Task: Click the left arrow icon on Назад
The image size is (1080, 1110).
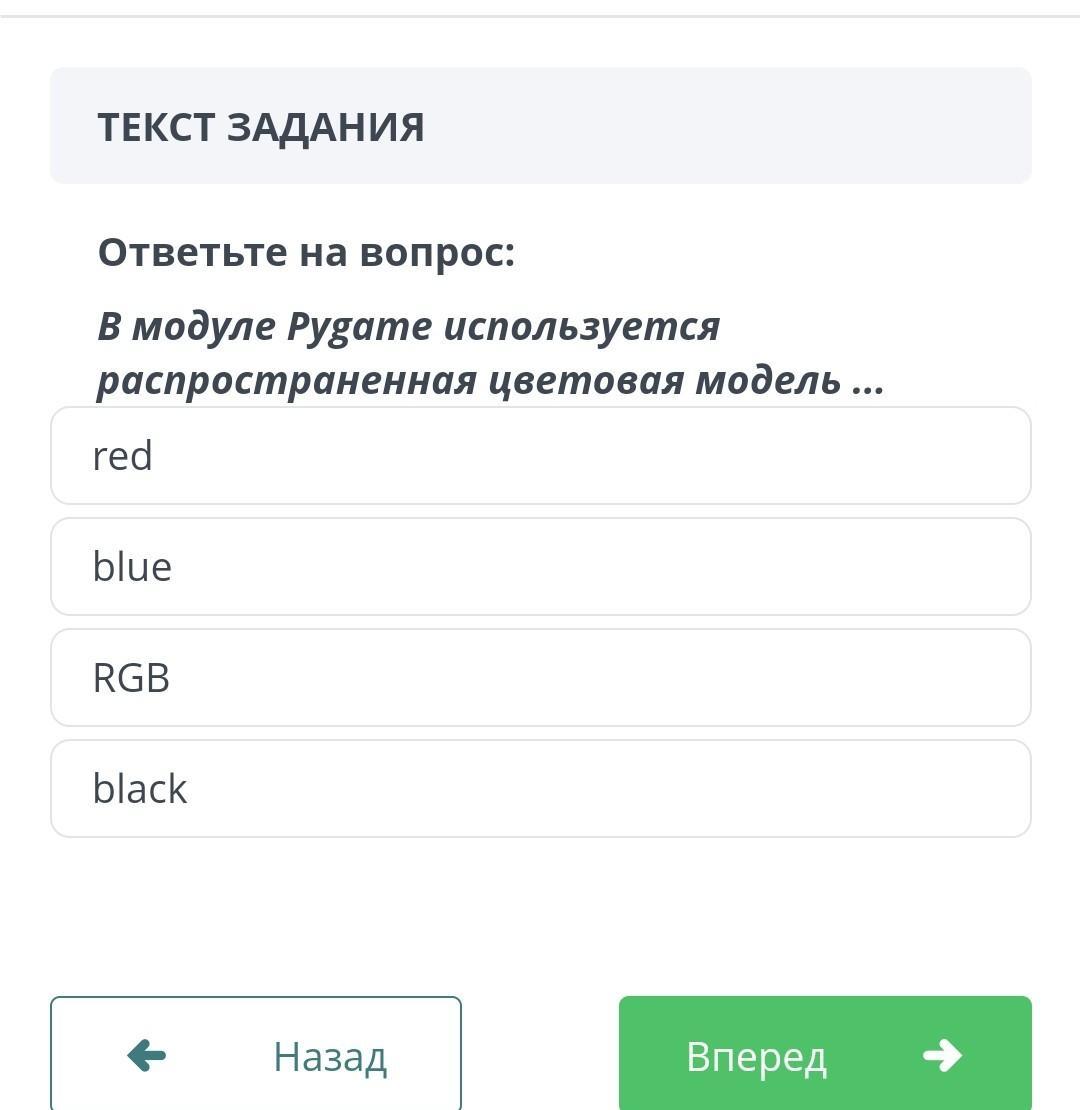Action: click(x=147, y=1055)
